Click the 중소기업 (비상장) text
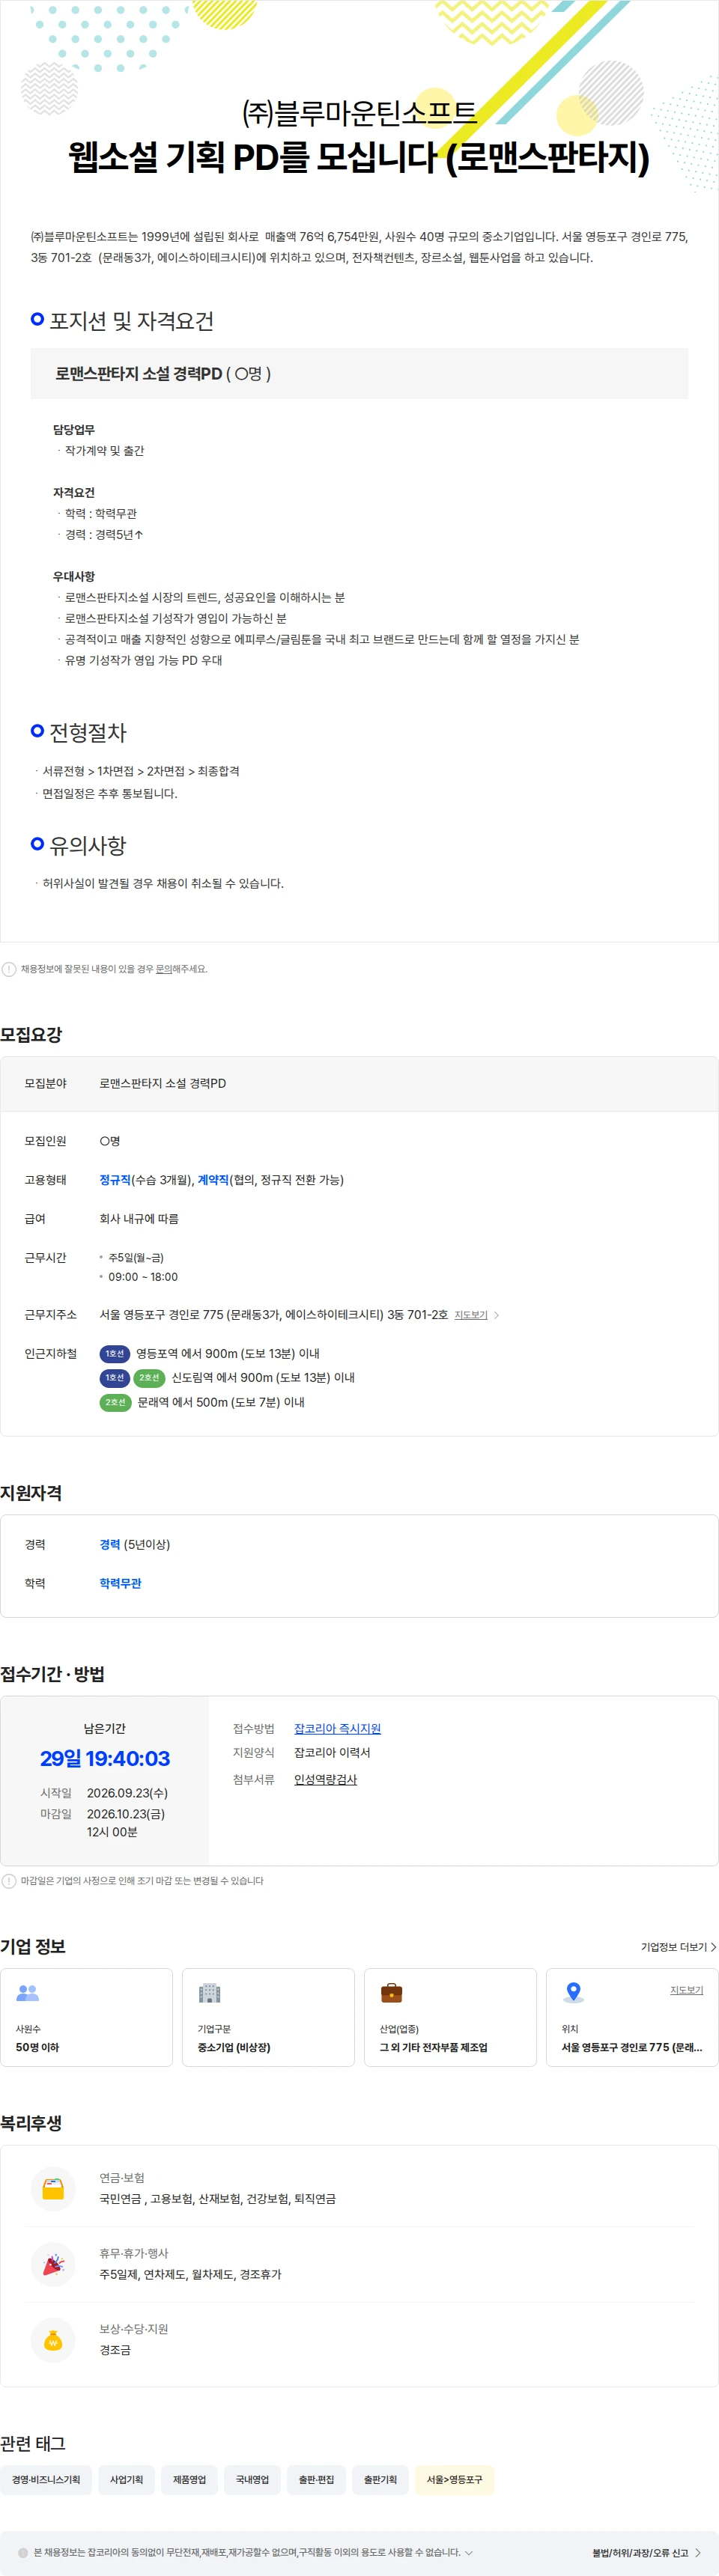 234,2047
